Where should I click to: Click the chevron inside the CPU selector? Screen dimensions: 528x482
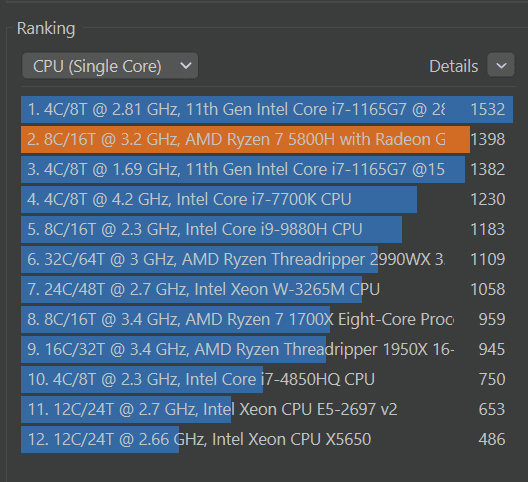186,65
